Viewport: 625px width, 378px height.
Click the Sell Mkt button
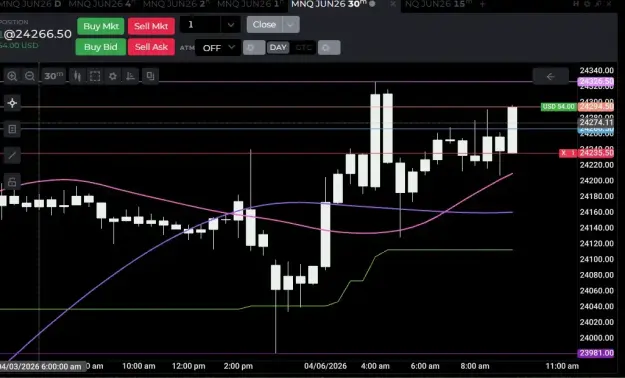click(151, 26)
